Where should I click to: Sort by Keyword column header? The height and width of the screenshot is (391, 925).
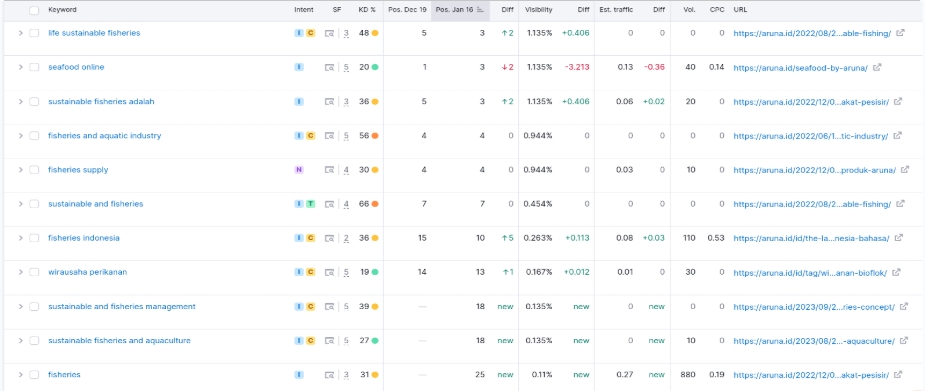tap(62, 10)
